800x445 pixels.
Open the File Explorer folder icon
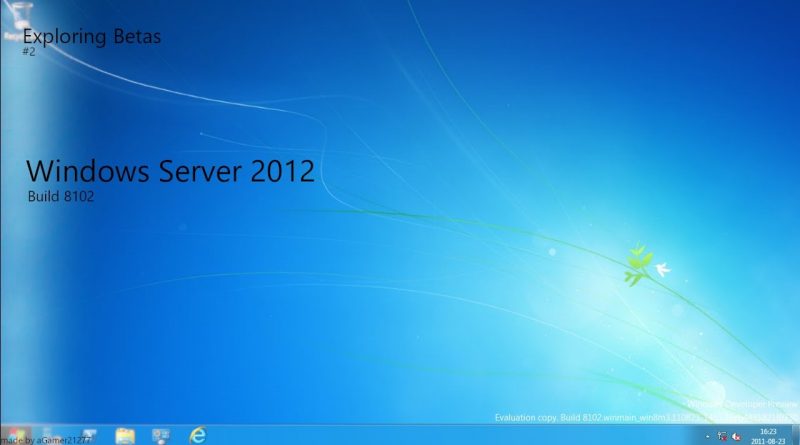125,436
